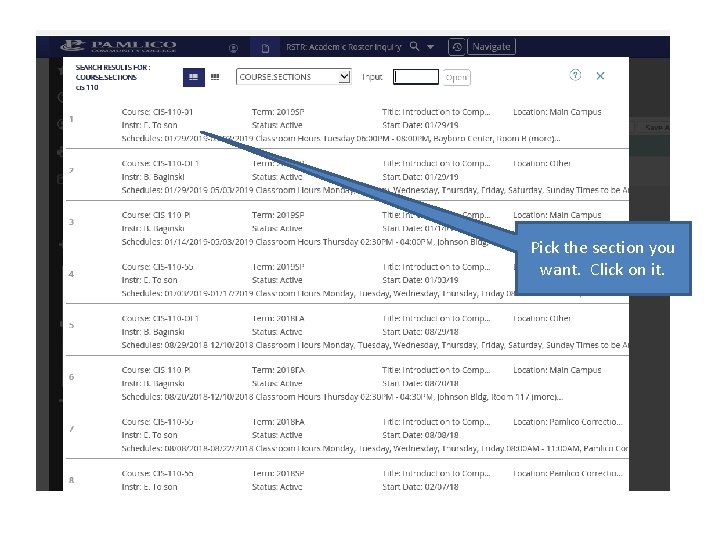
Task: Click the Open button
Action: pyautogui.click(x=456, y=77)
